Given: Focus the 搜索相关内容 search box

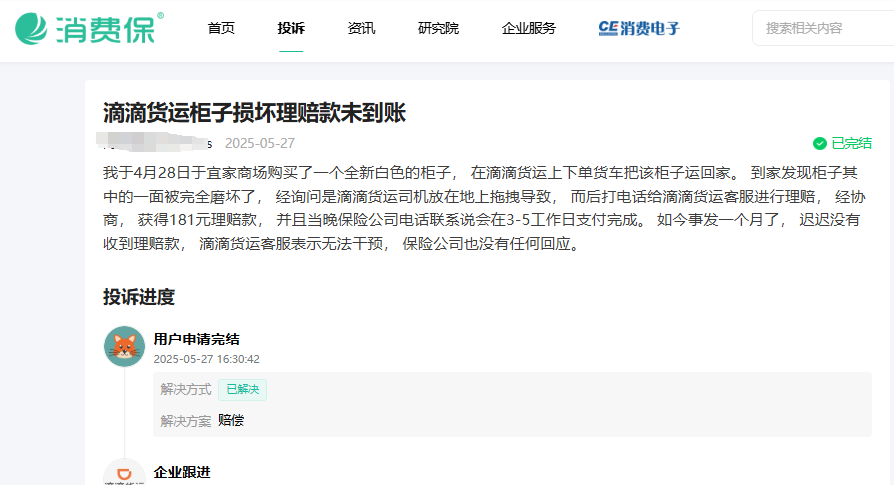Looking at the screenshot, I should 823,28.
